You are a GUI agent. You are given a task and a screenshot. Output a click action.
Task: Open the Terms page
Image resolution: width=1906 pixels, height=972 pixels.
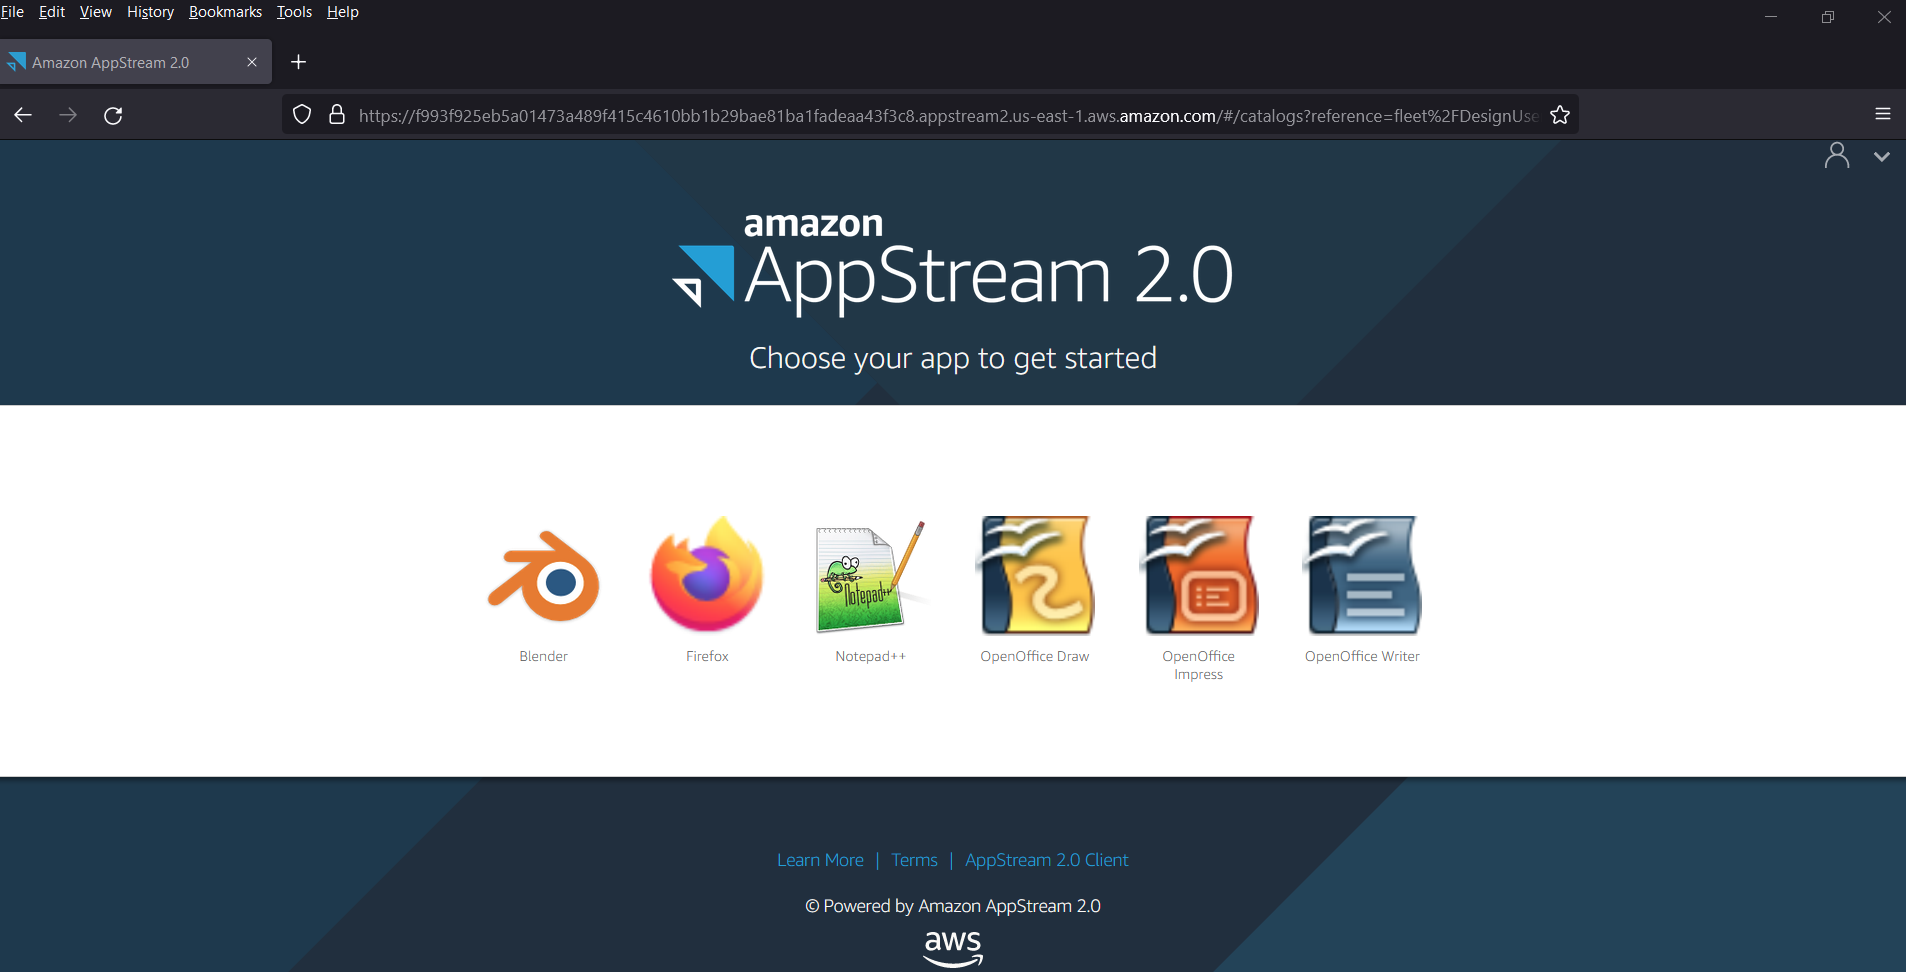913,859
